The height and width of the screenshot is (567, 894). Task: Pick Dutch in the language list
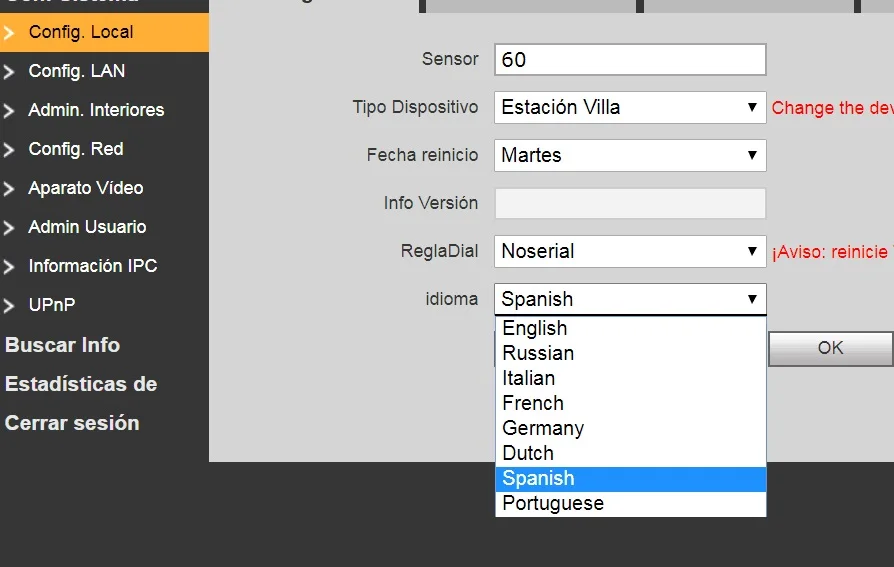click(528, 453)
